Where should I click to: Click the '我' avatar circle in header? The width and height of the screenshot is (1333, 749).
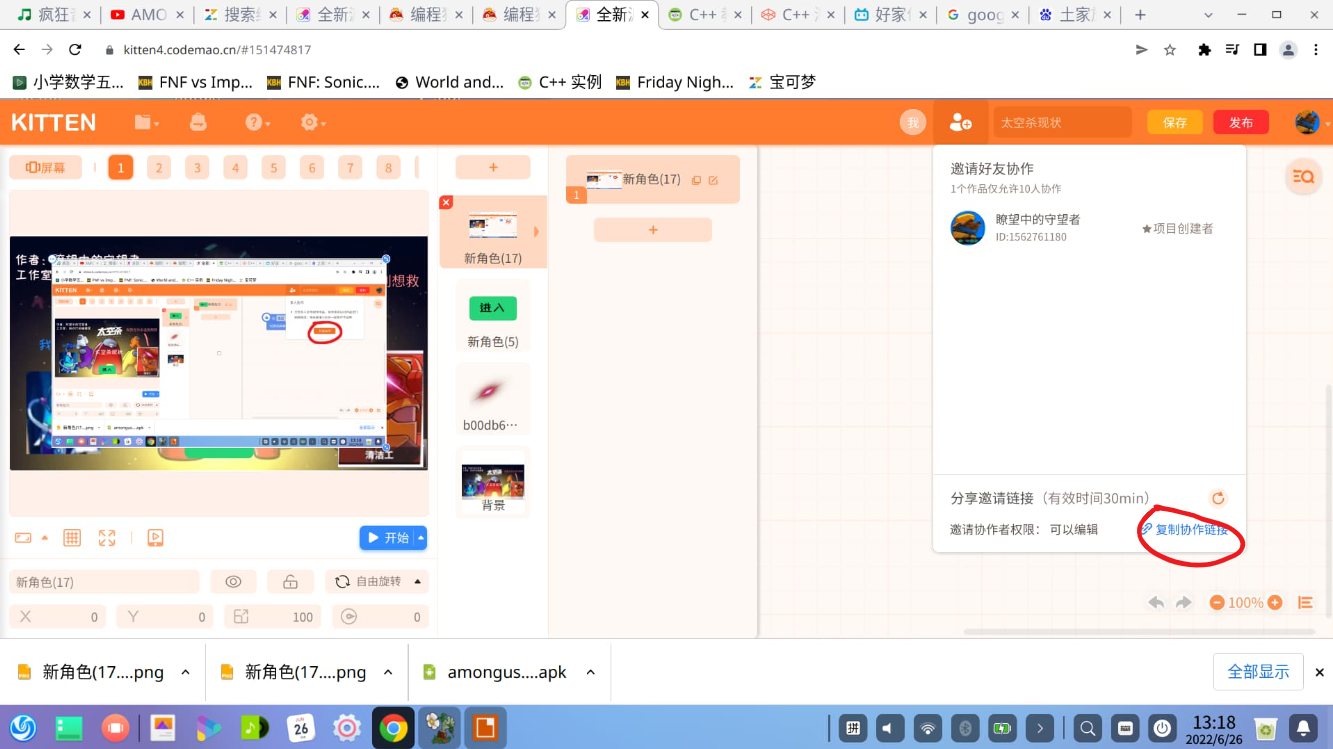pos(912,122)
